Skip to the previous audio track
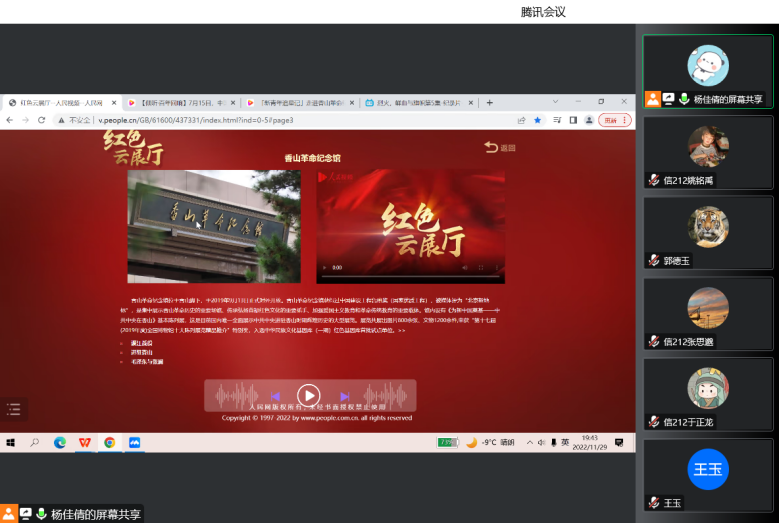Screen dimensions: 779x523 274,397
